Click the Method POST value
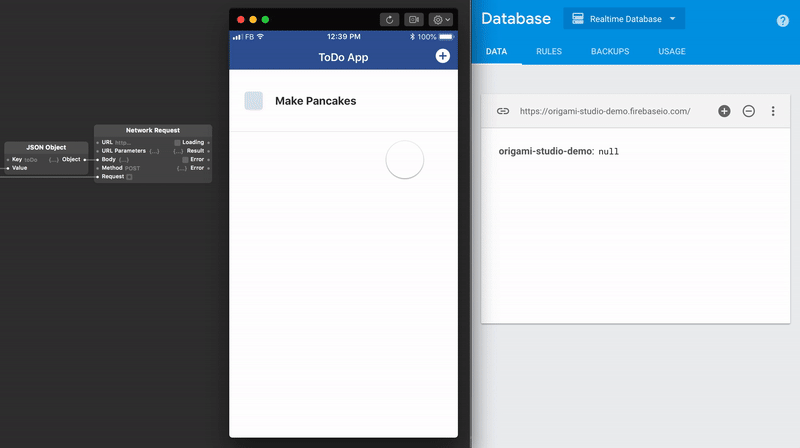The height and width of the screenshot is (448, 800). (x=132, y=168)
